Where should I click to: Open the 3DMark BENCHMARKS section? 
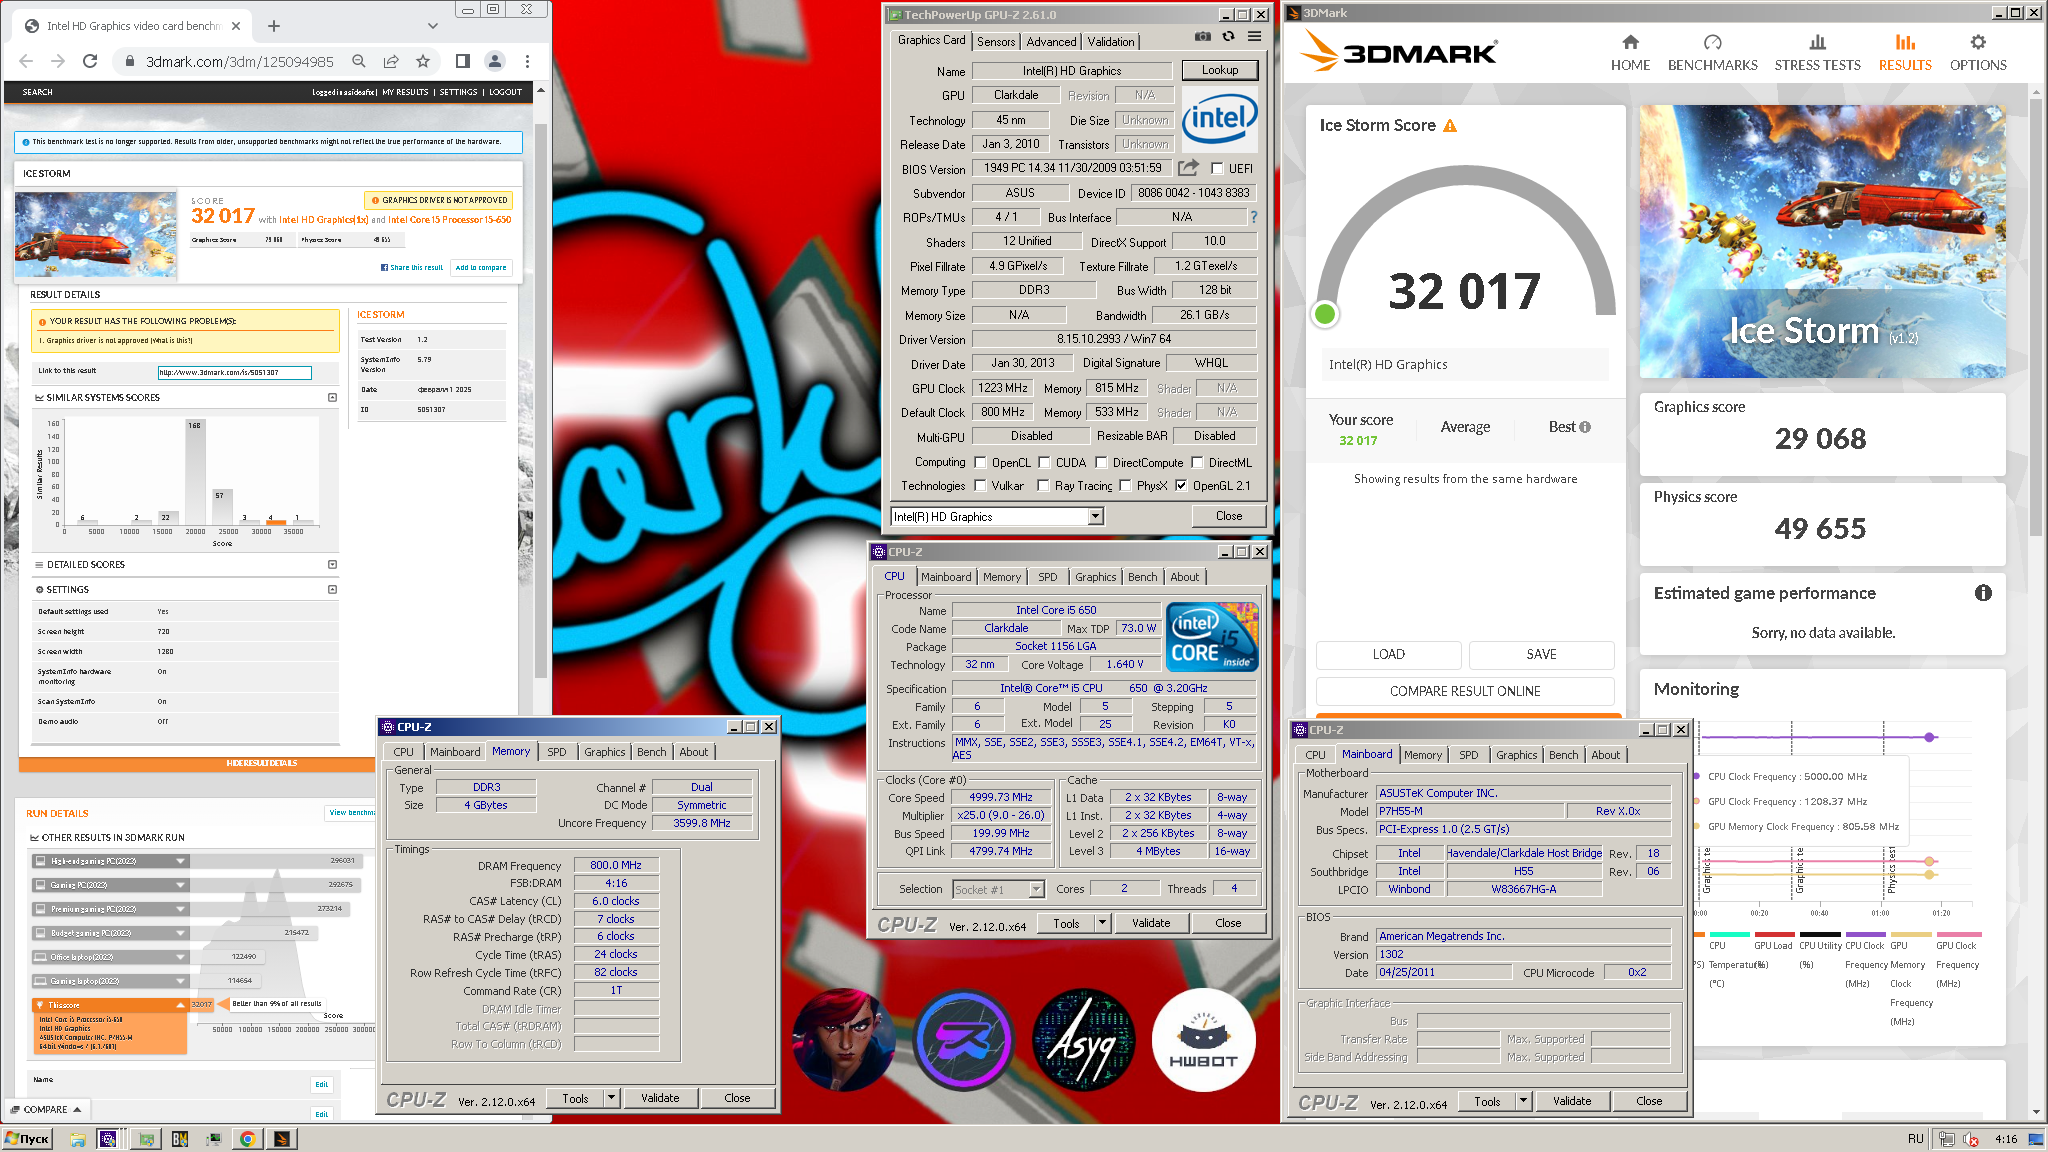(1712, 53)
